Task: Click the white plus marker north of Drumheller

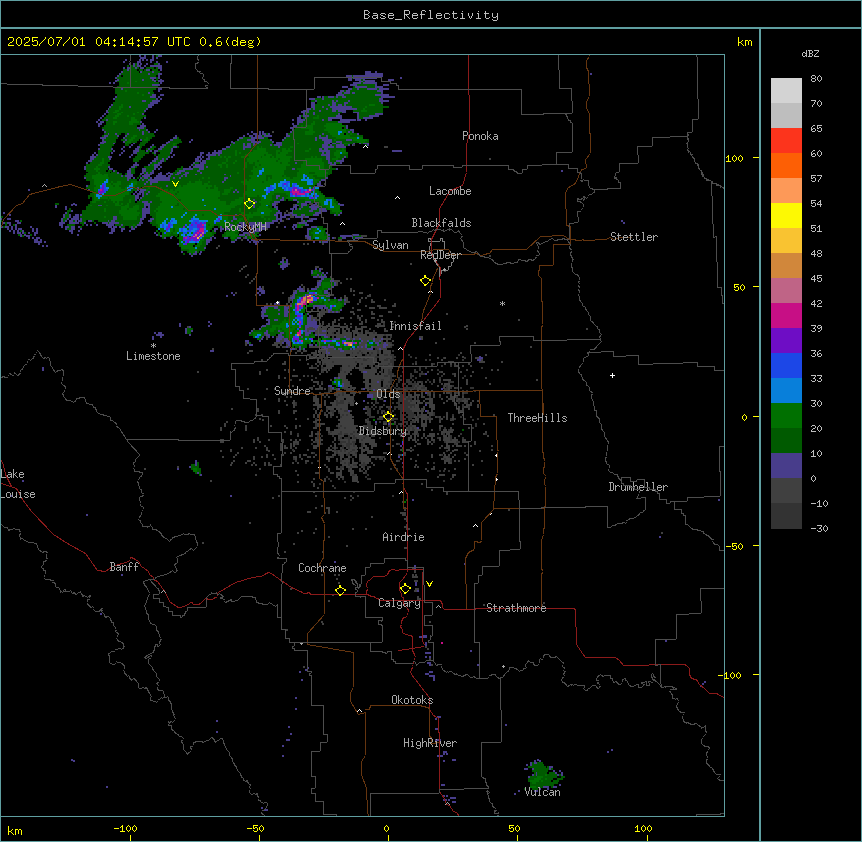Action: [612, 375]
